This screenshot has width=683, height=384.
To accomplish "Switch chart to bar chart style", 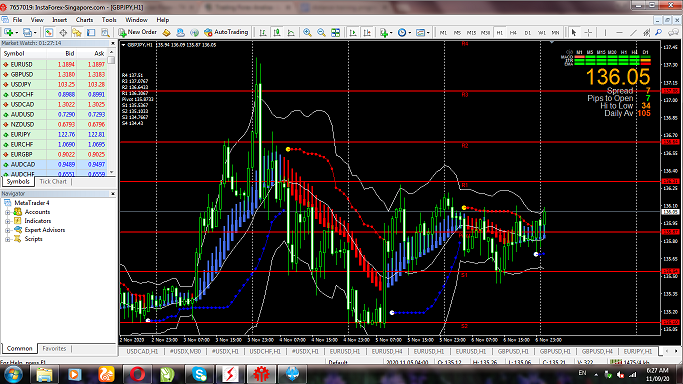I will coord(263,32).
